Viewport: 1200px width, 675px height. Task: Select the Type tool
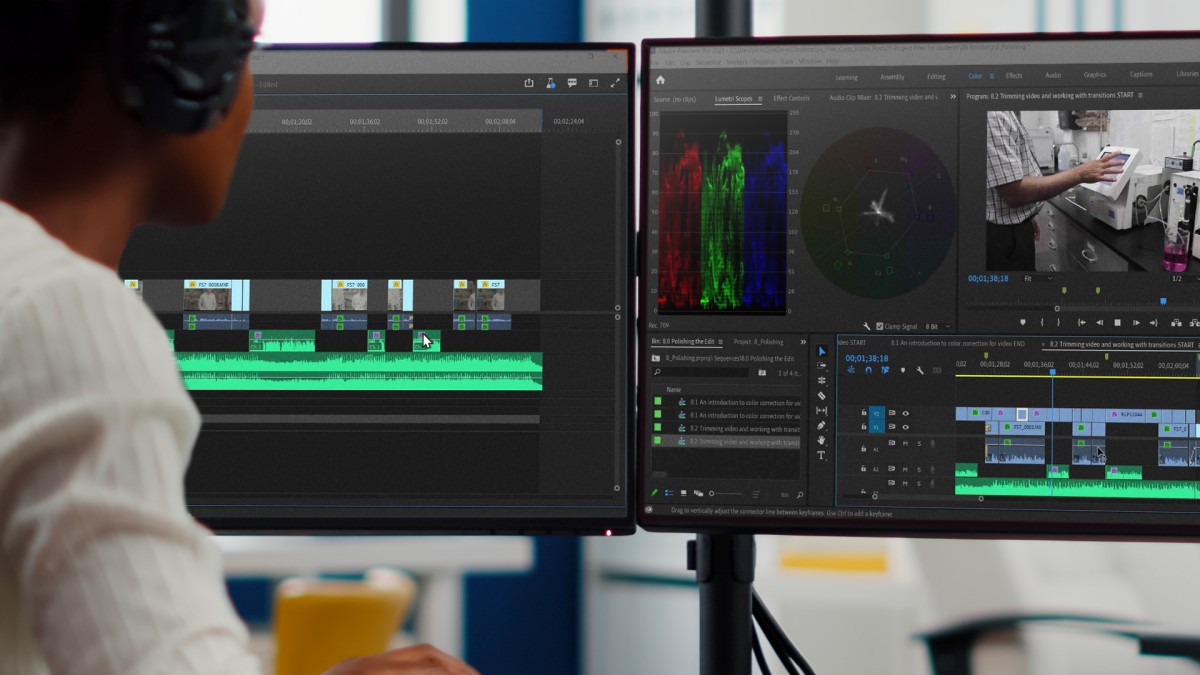pyautogui.click(x=822, y=455)
